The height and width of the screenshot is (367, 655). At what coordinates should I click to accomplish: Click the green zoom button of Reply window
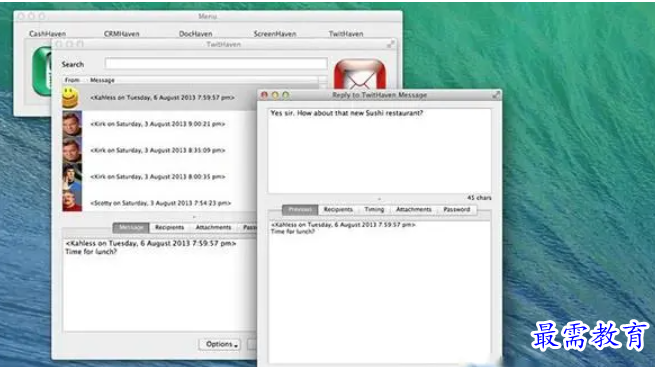coord(286,95)
